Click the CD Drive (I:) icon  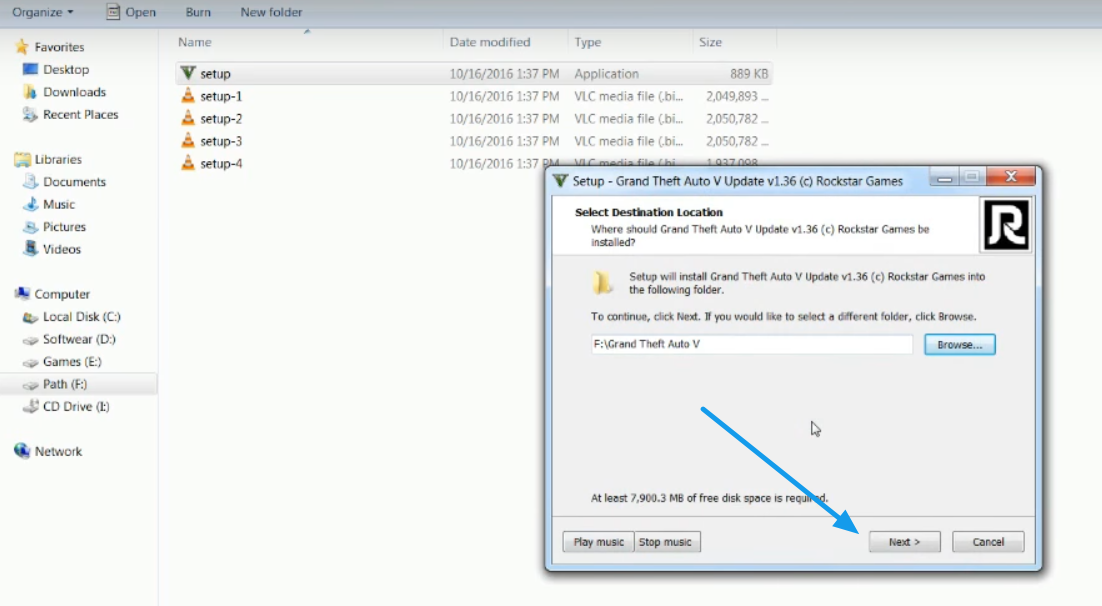(x=30, y=406)
